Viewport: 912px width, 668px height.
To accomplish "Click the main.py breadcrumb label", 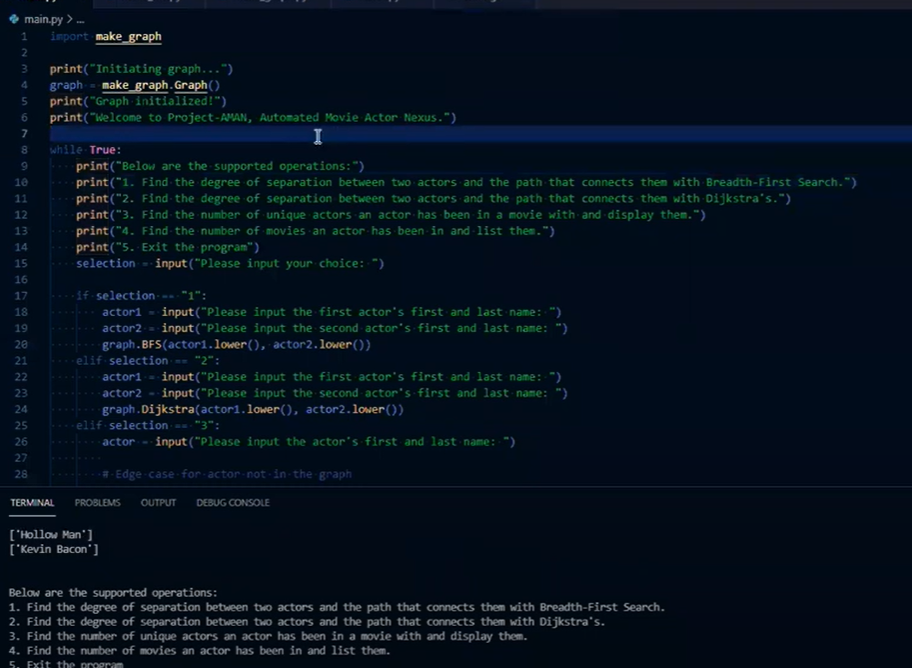I will click(x=44, y=19).
